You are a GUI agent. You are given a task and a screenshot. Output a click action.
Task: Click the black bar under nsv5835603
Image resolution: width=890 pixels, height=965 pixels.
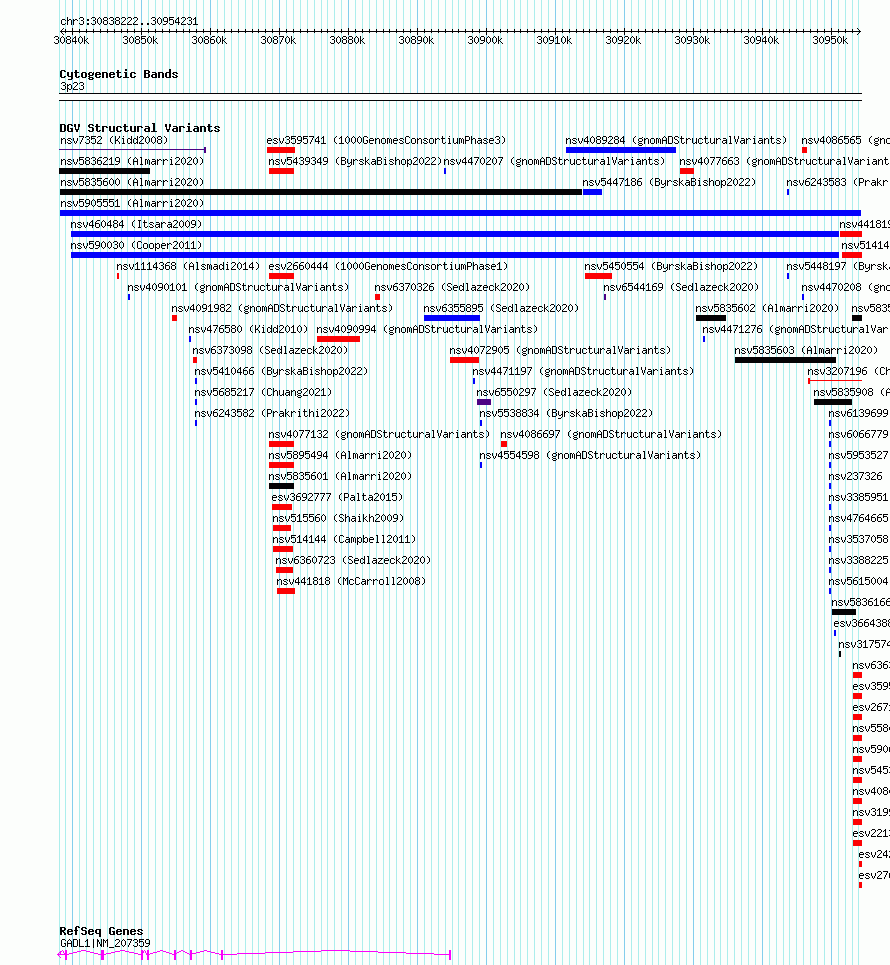point(785,360)
